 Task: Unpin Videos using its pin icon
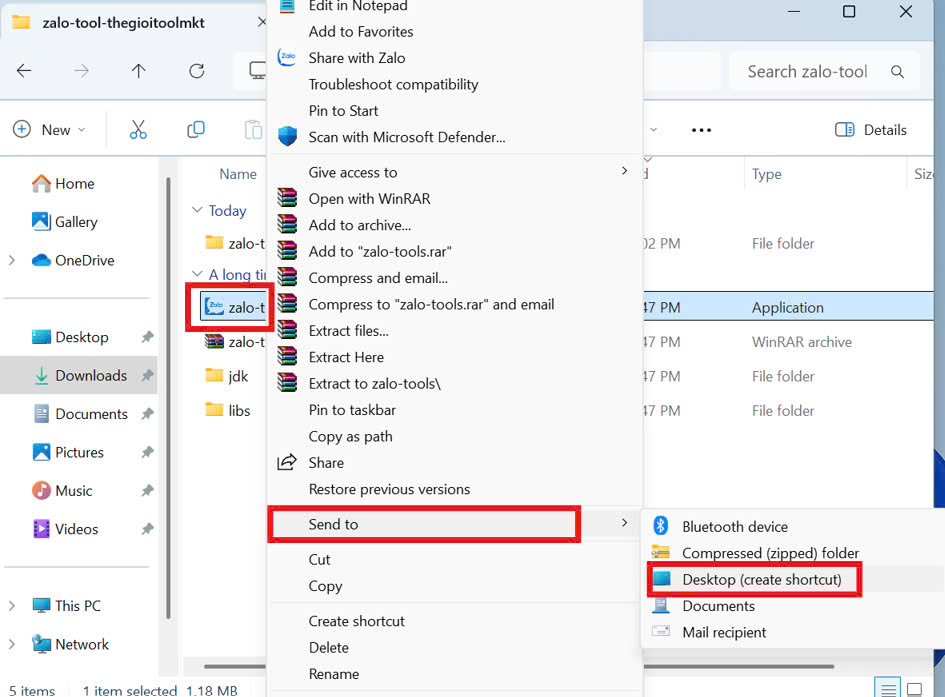tap(147, 529)
